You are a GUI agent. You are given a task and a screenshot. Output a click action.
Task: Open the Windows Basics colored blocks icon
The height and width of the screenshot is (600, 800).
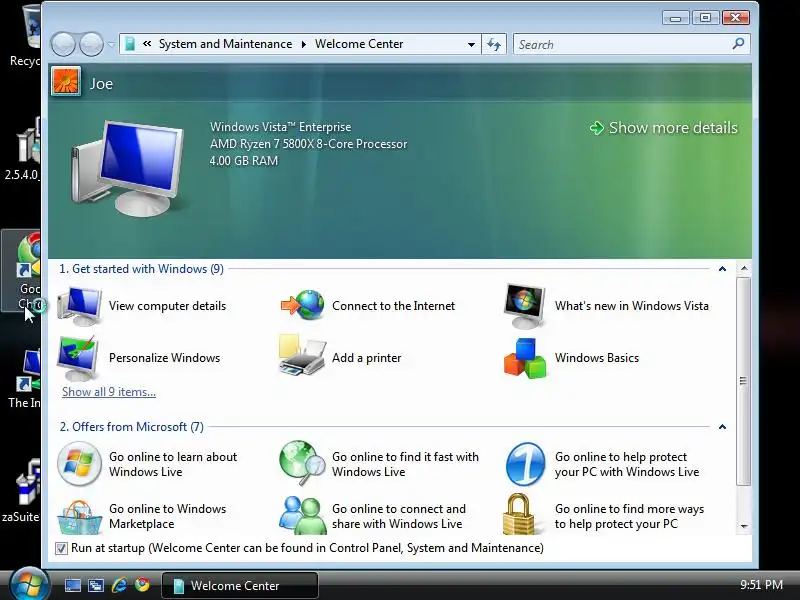(x=525, y=358)
